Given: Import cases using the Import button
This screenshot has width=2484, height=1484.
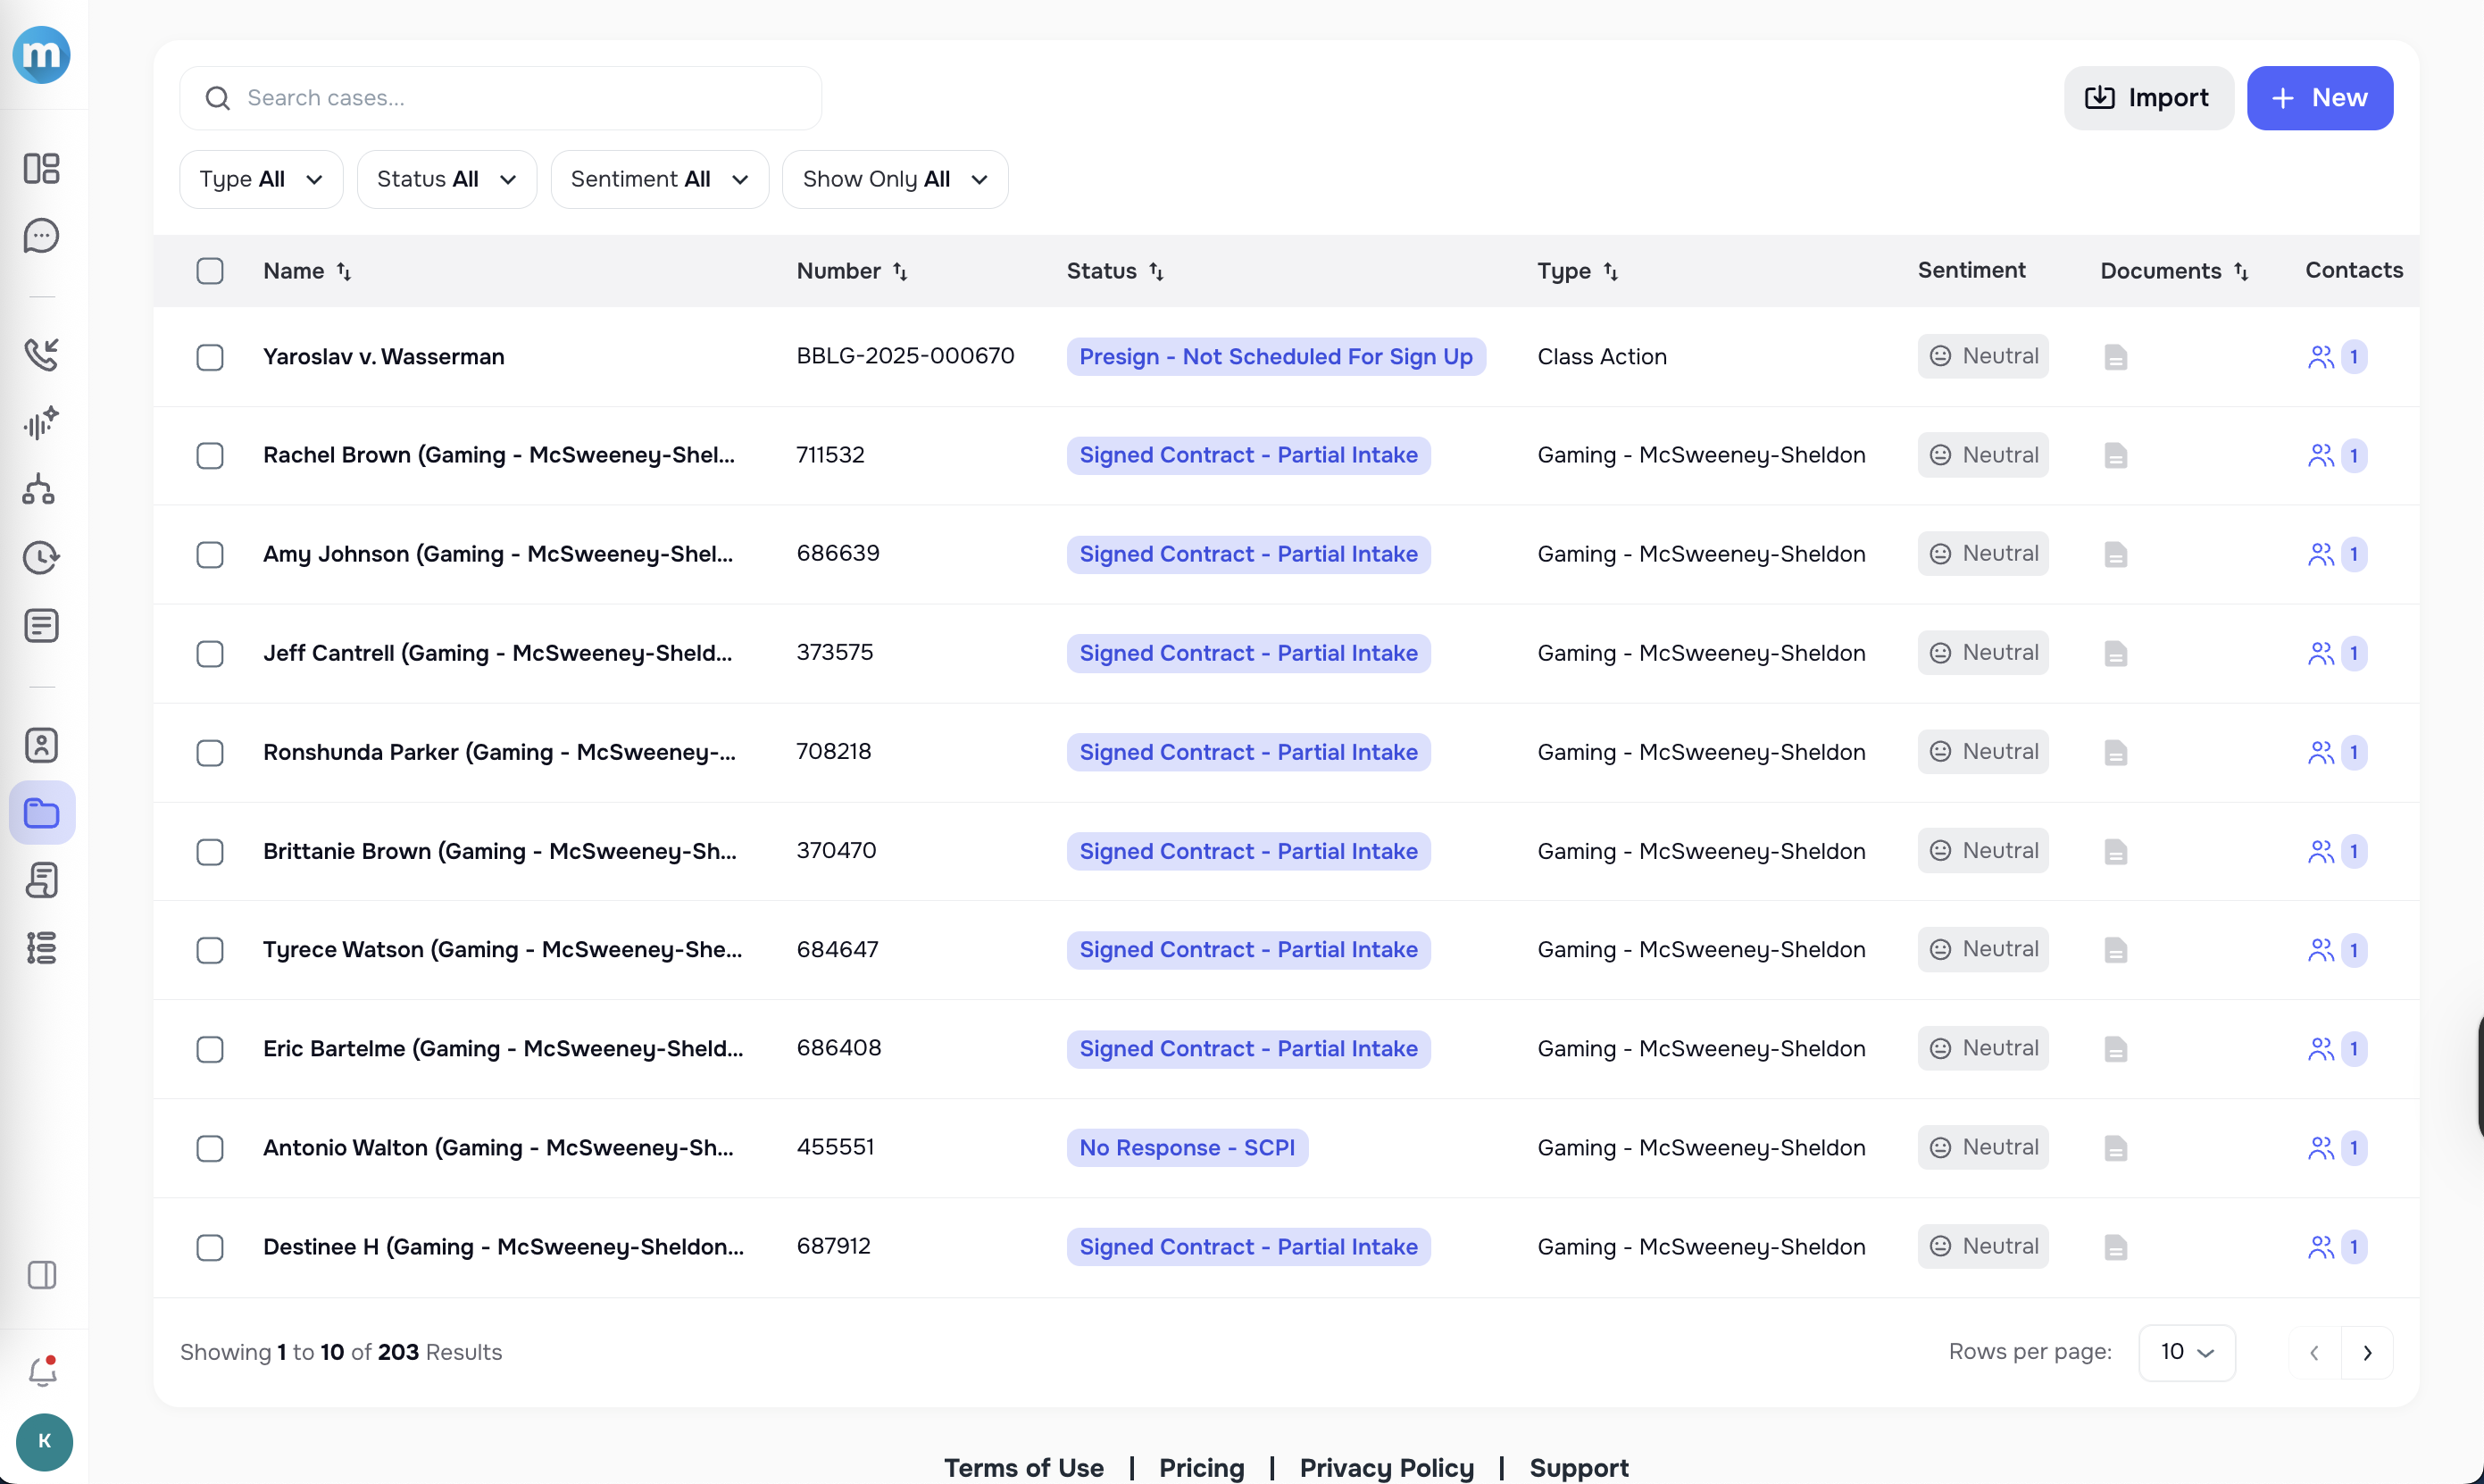Looking at the screenshot, I should click(2148, 97).
